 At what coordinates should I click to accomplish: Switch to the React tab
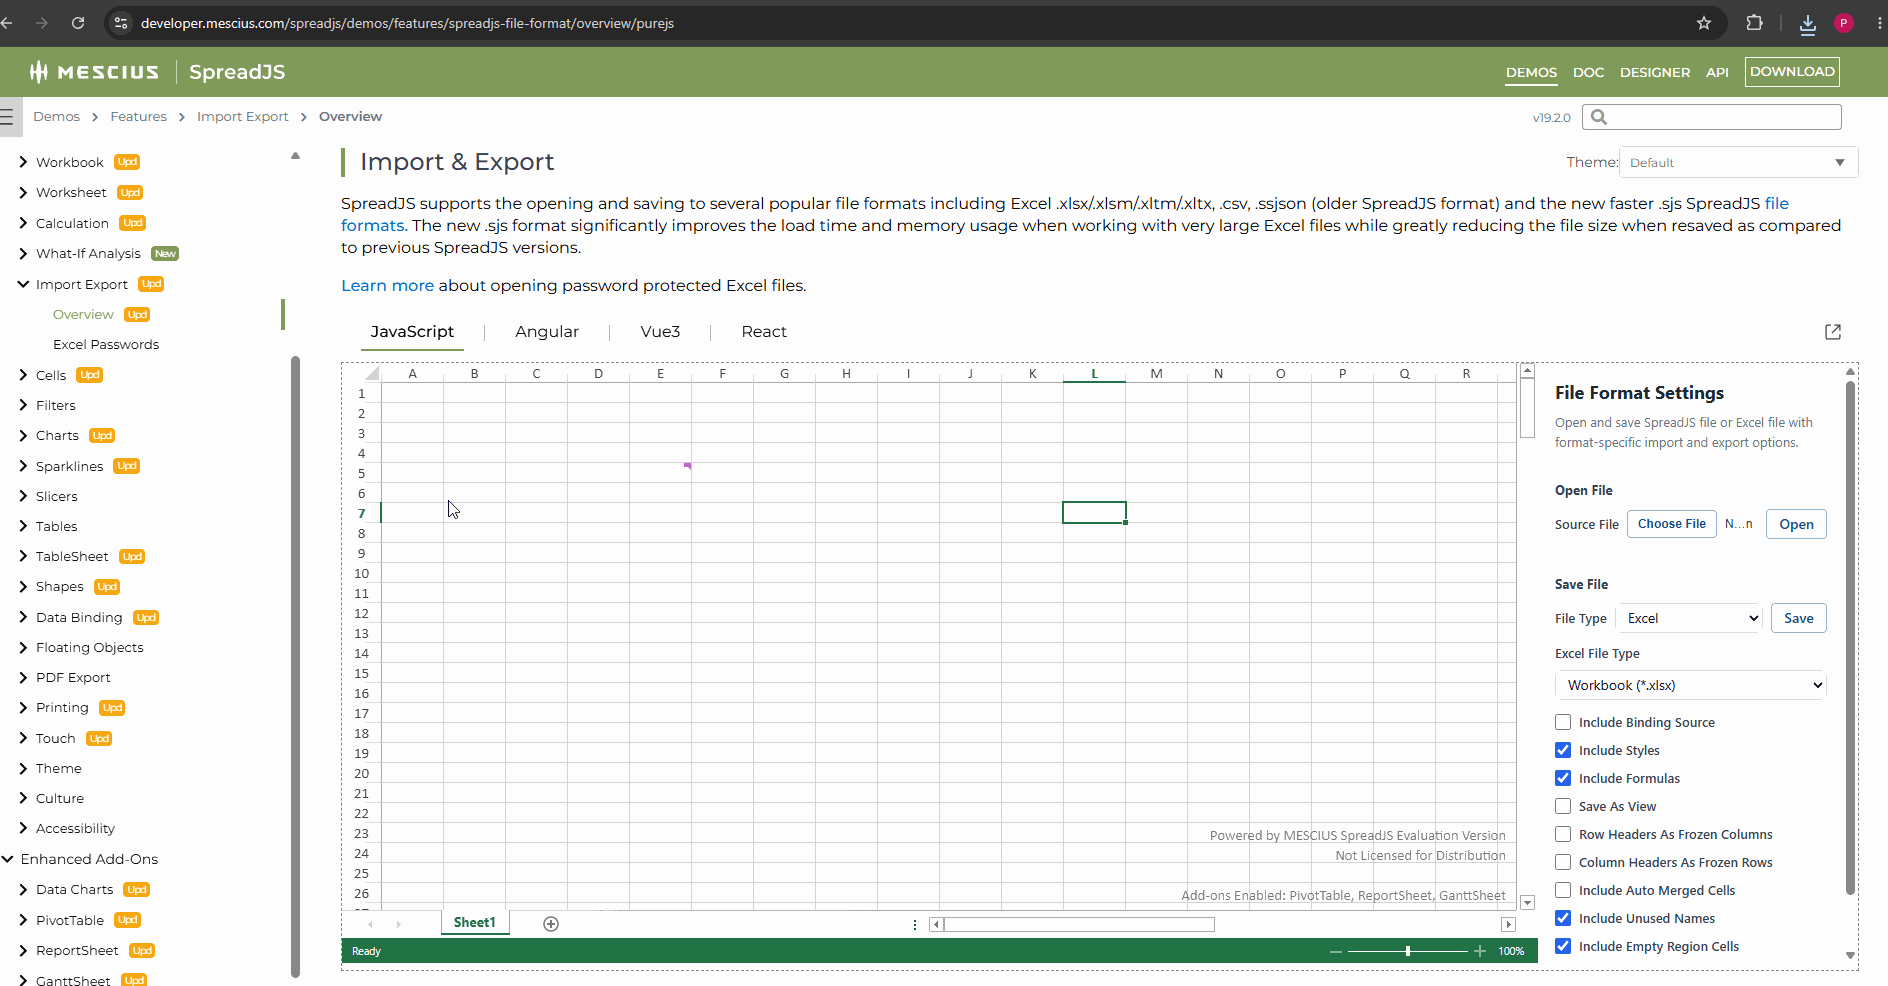tap(764, 332)
